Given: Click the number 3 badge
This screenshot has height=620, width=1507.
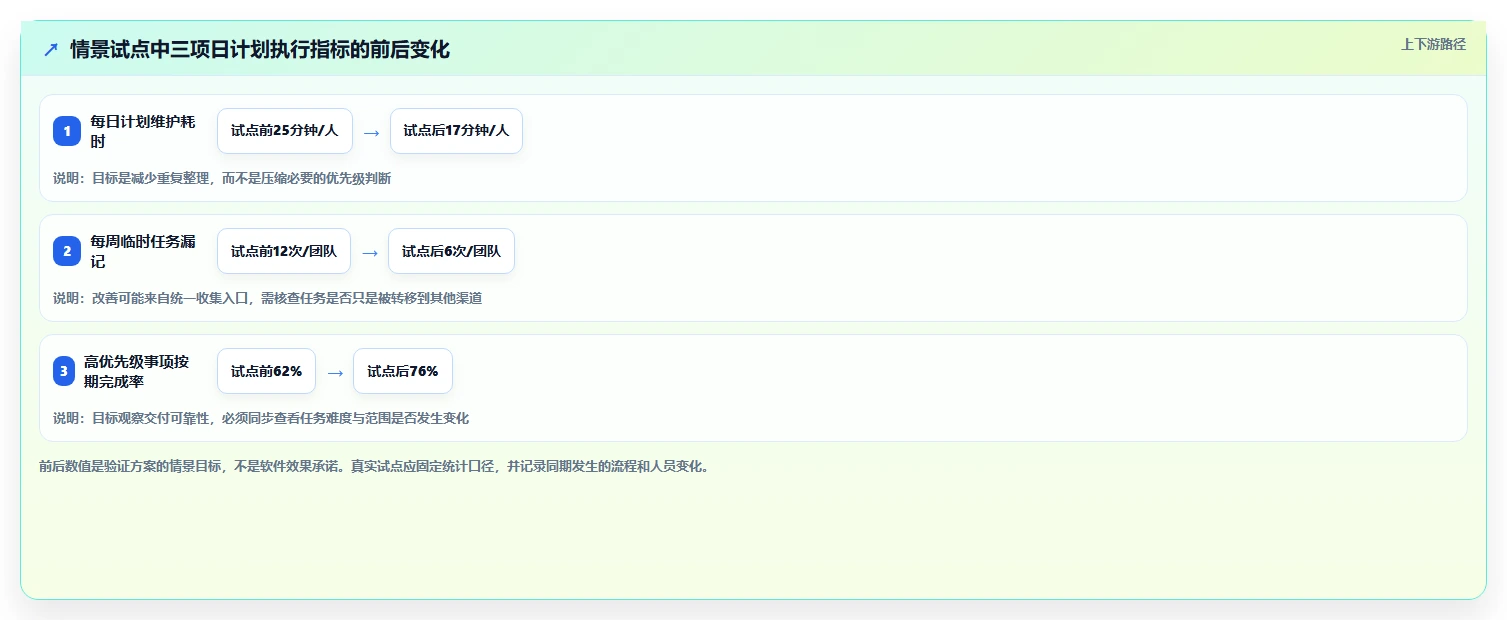Looking at the screenshot, I should point(64,371).
